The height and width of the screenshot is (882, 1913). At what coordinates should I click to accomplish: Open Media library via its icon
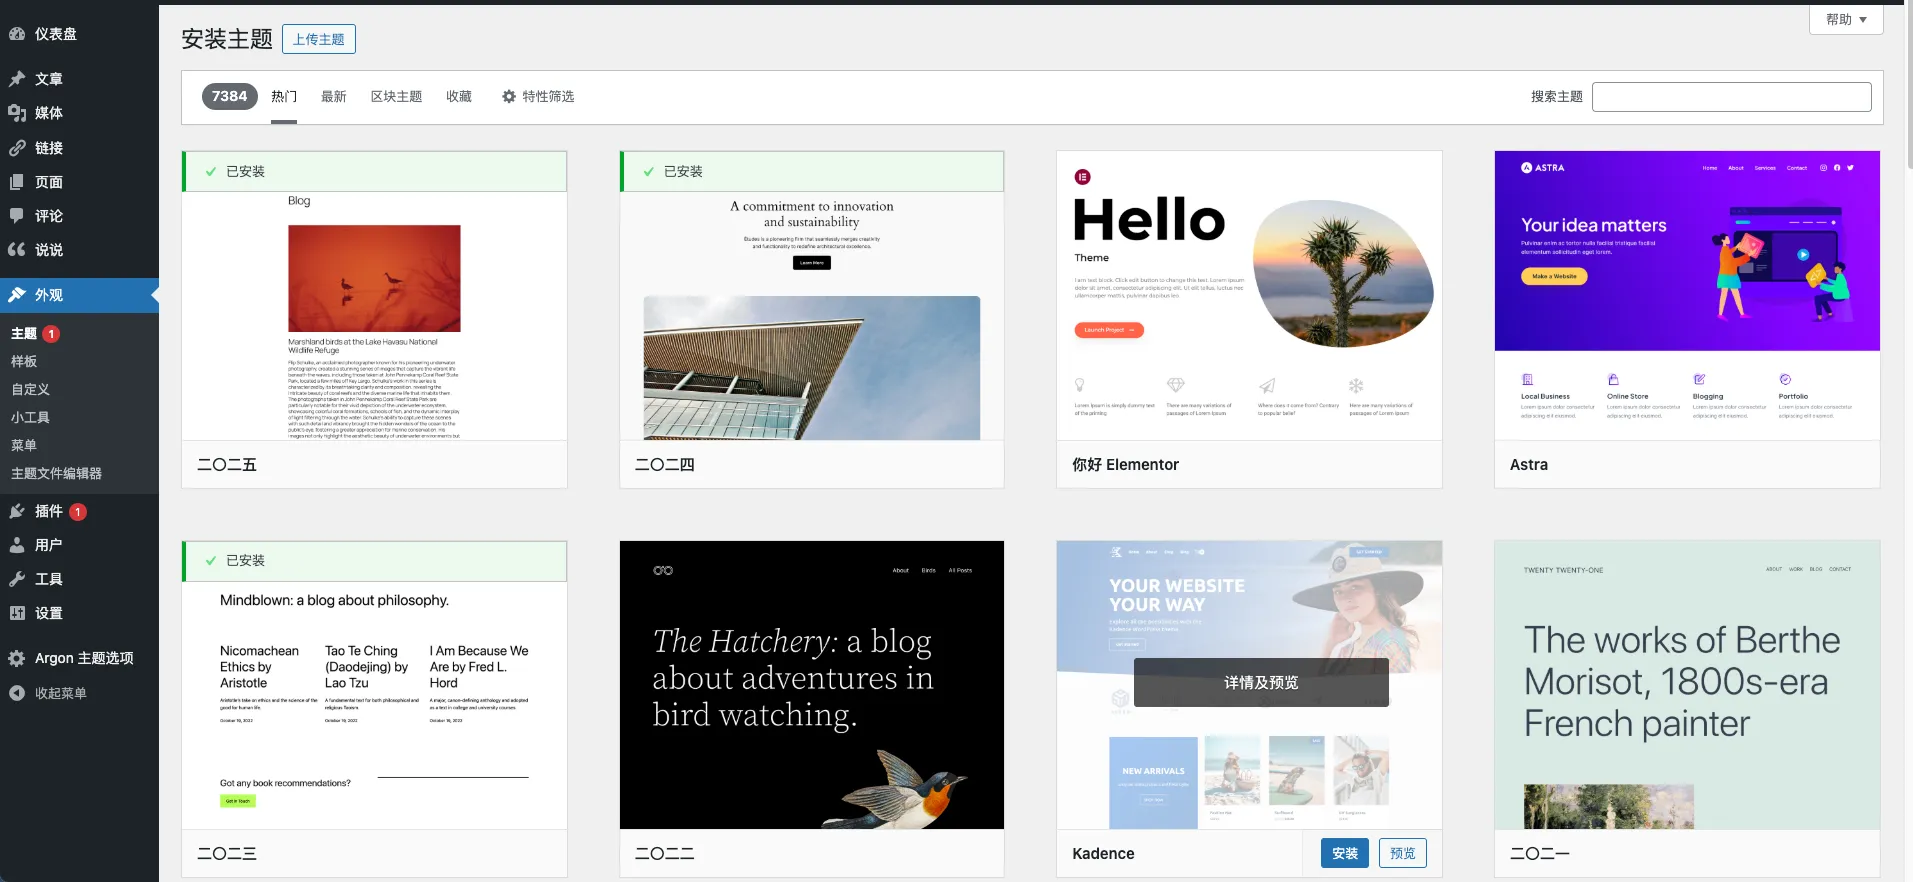[17, 113]
